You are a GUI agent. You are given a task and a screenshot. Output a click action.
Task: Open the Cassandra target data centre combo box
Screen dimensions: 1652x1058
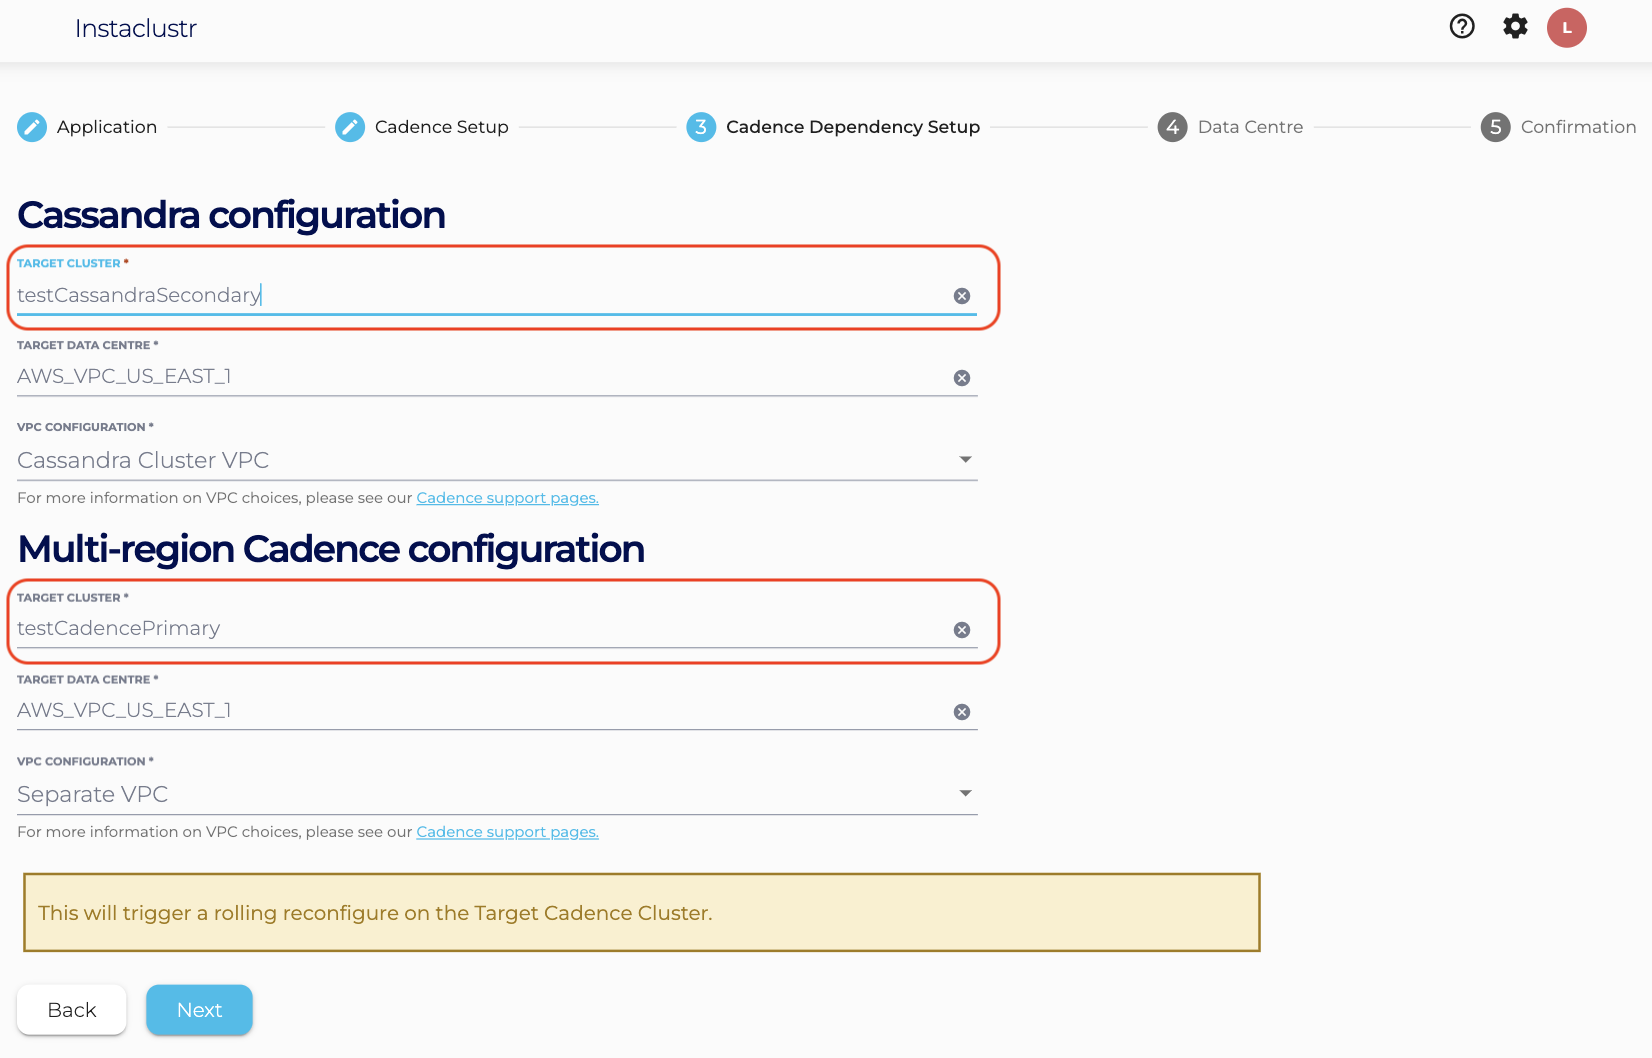[480, 377]
